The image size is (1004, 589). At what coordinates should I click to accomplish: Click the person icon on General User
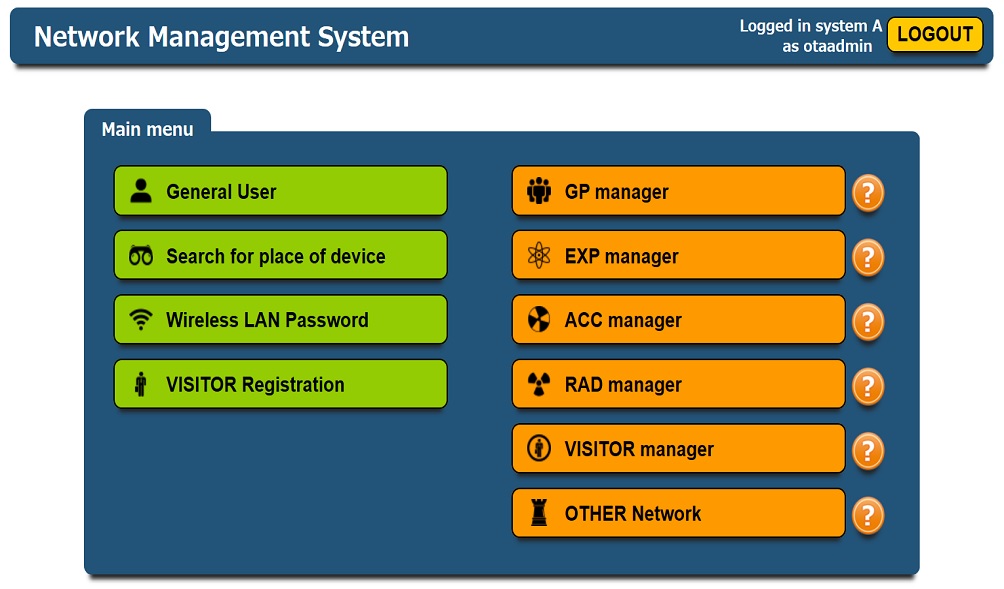(x=141, y=191)
